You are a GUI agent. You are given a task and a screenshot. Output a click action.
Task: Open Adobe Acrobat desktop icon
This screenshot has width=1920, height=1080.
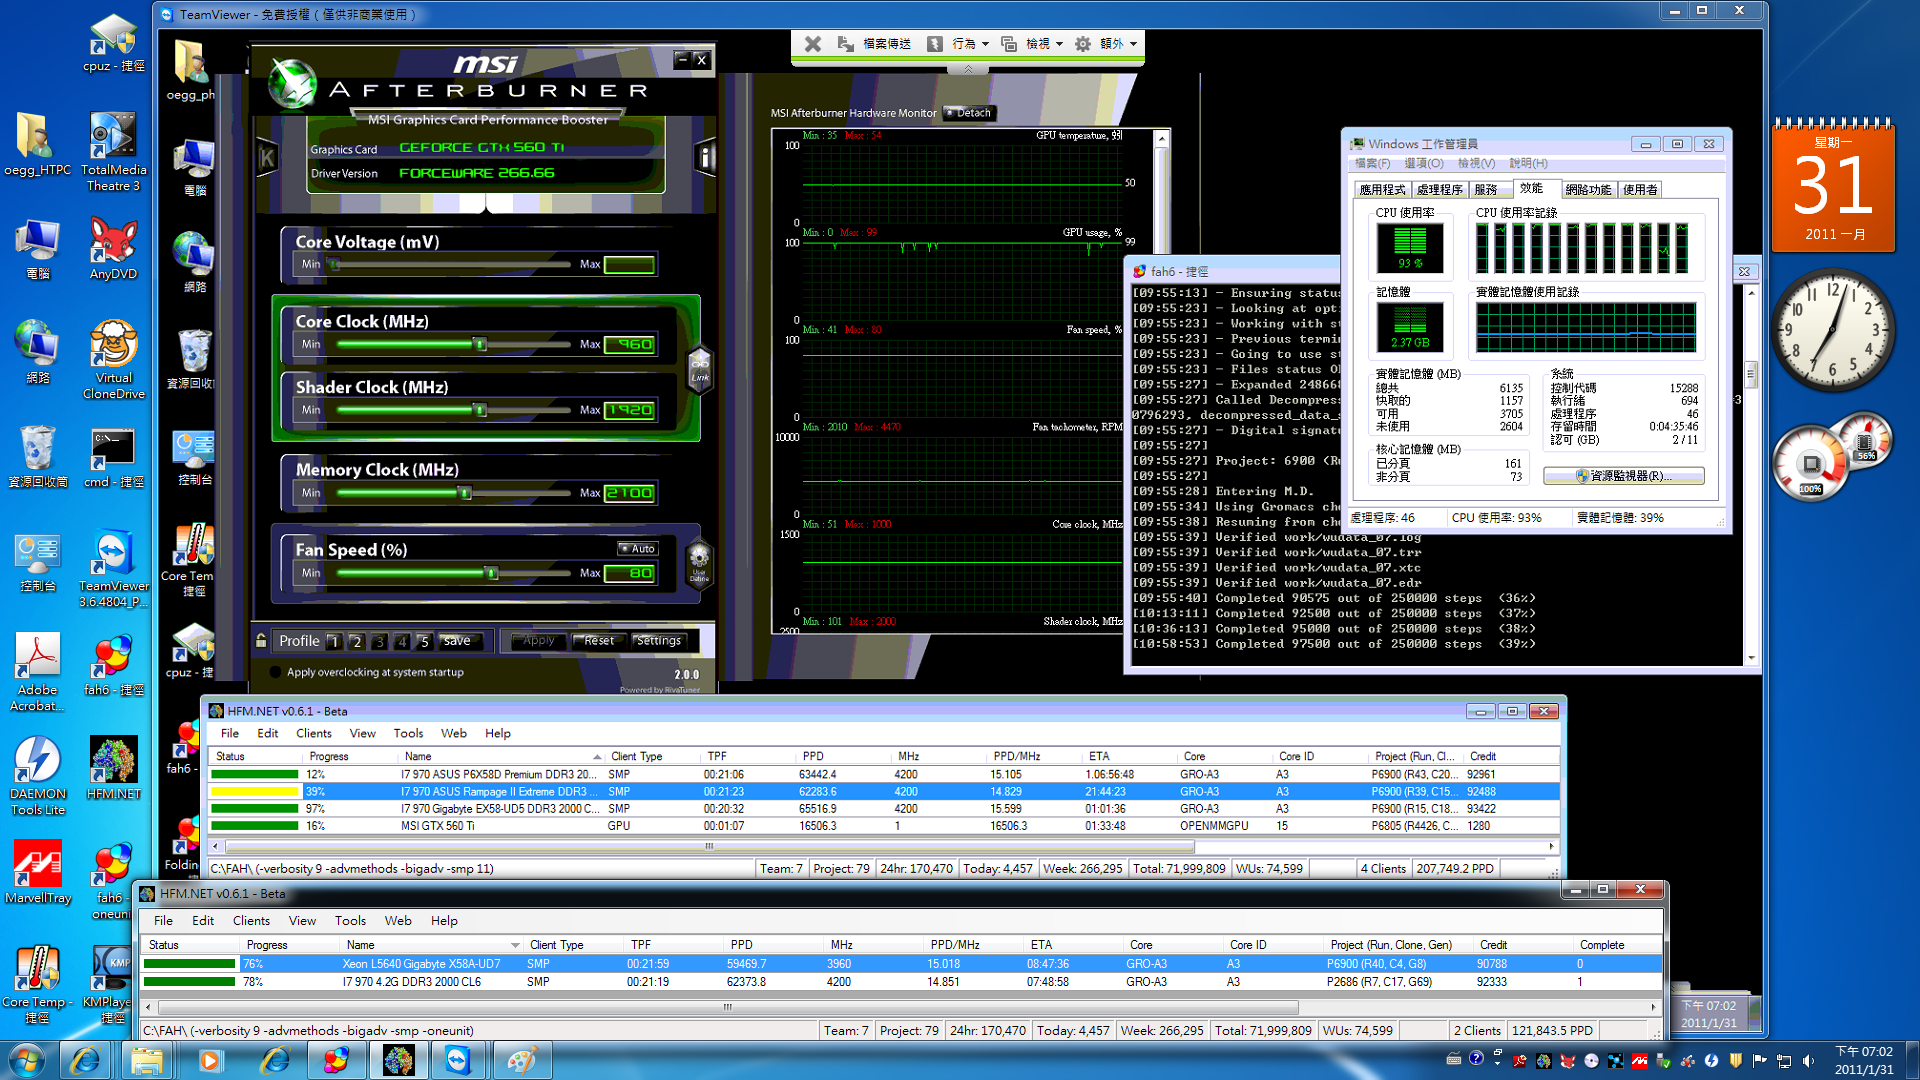coord(37,672)
